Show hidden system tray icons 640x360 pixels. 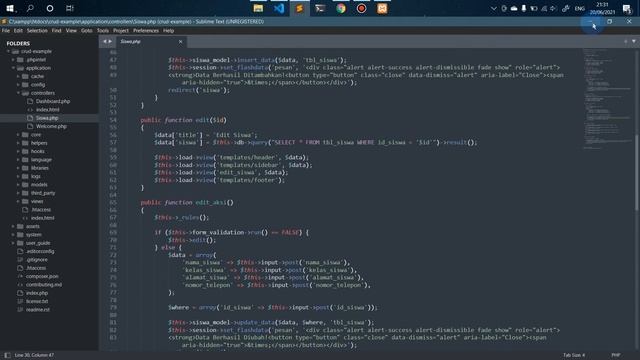pos(493,8)
